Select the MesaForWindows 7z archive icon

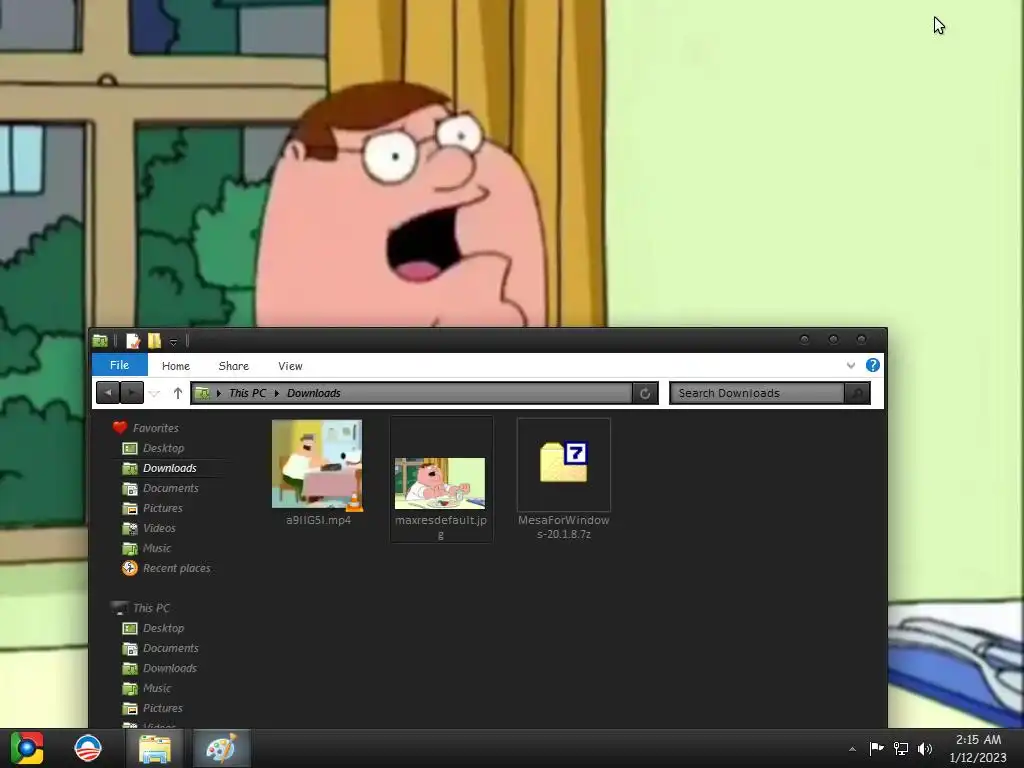click(564, 462)
